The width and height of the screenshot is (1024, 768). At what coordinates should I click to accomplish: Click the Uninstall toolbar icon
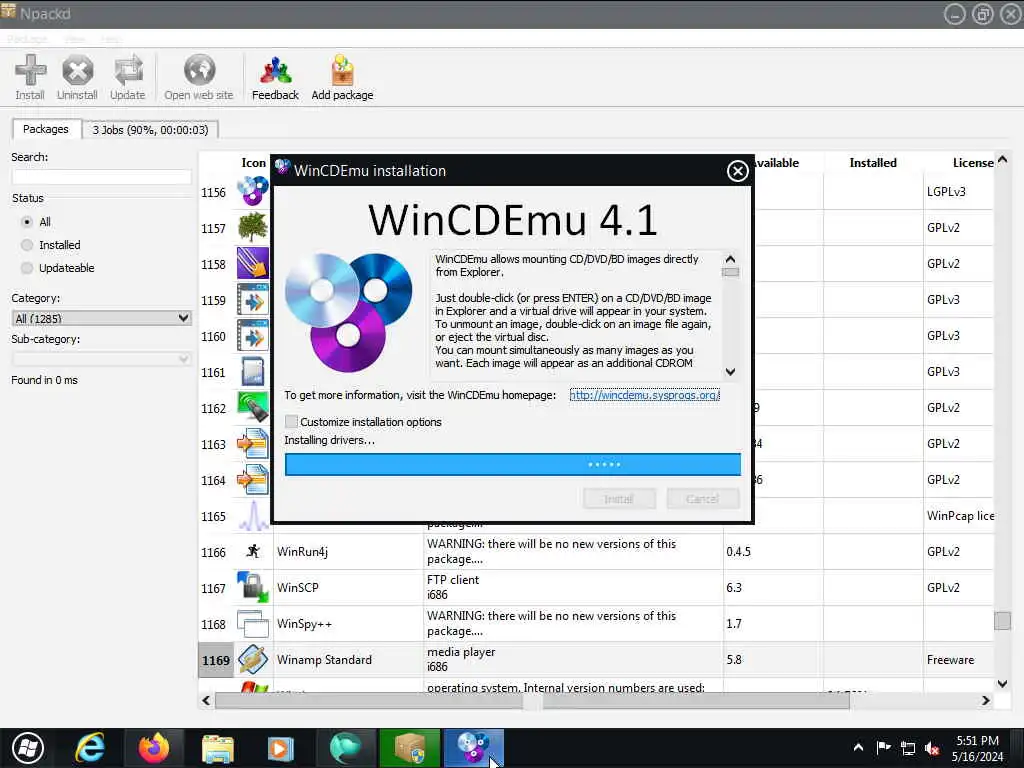[77, 70]
